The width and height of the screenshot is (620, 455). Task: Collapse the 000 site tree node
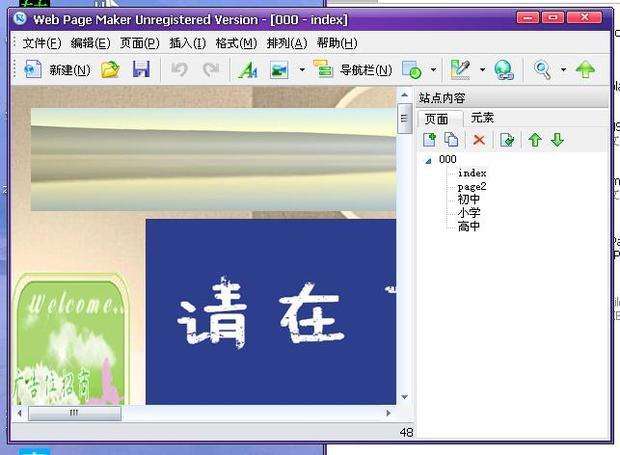coord(428,160)
